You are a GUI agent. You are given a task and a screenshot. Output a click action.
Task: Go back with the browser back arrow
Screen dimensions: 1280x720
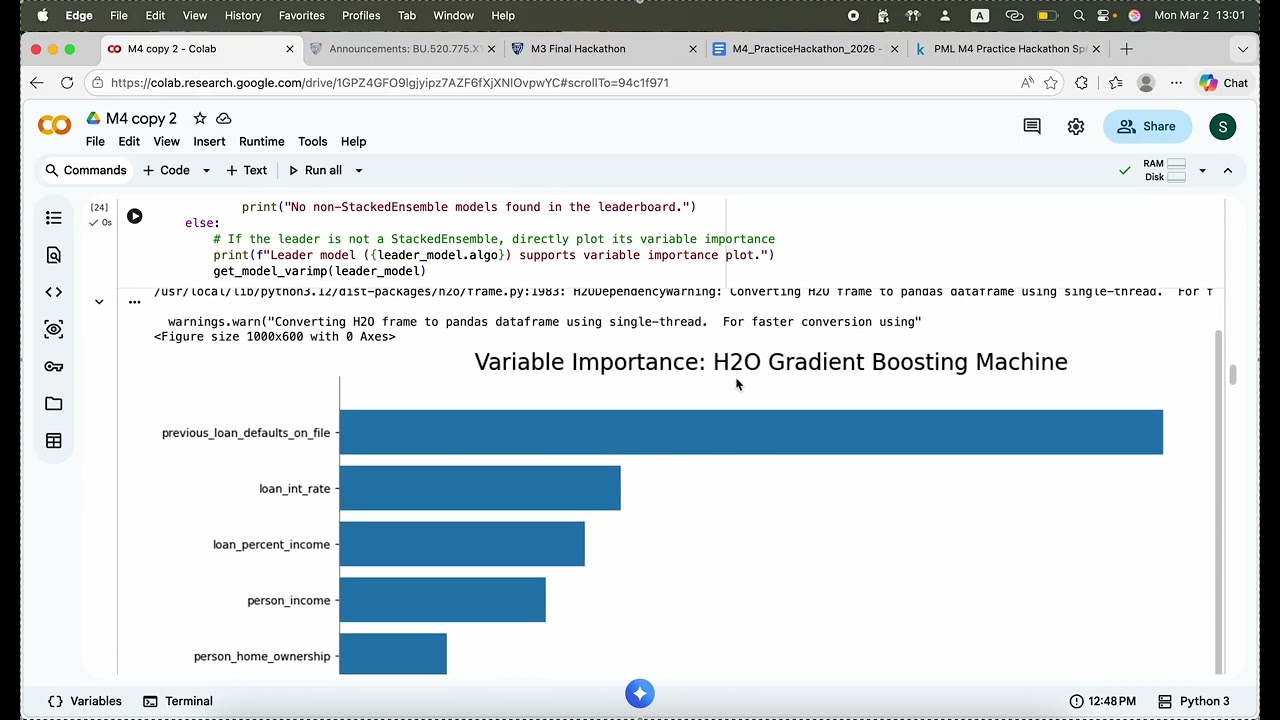[36, 83]
